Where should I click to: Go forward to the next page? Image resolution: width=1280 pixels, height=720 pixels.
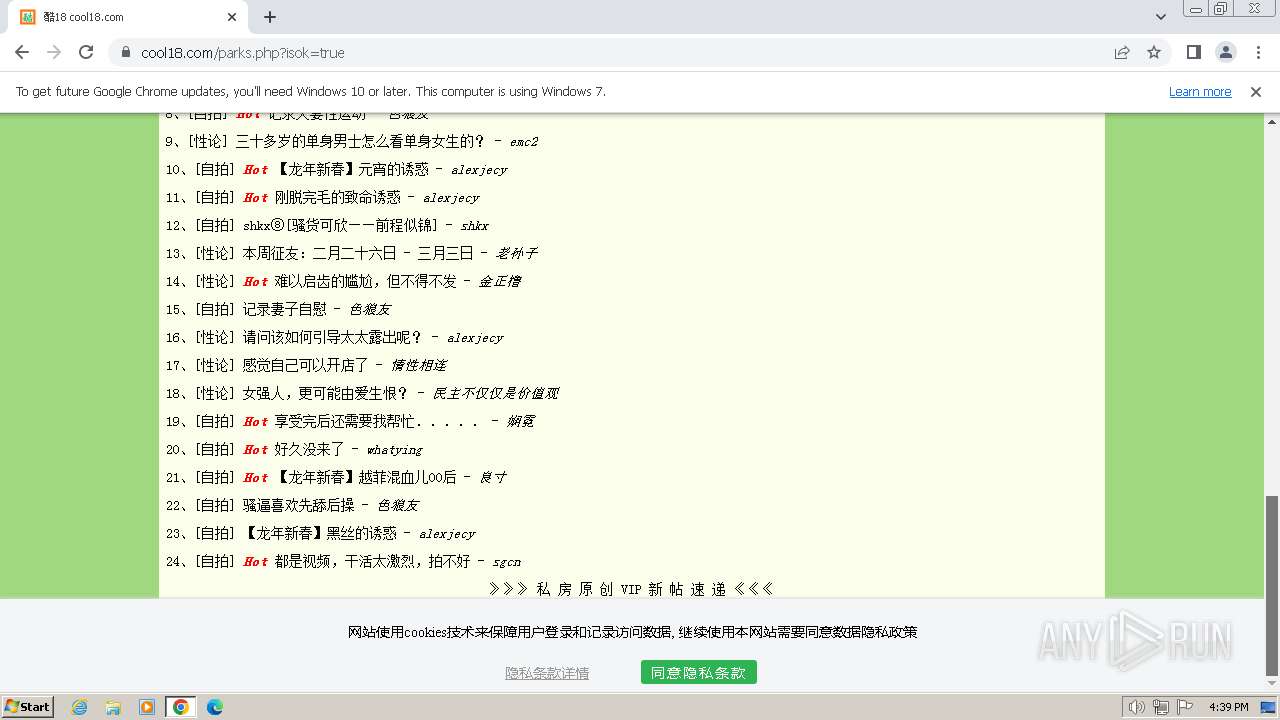tap(54, 52)
